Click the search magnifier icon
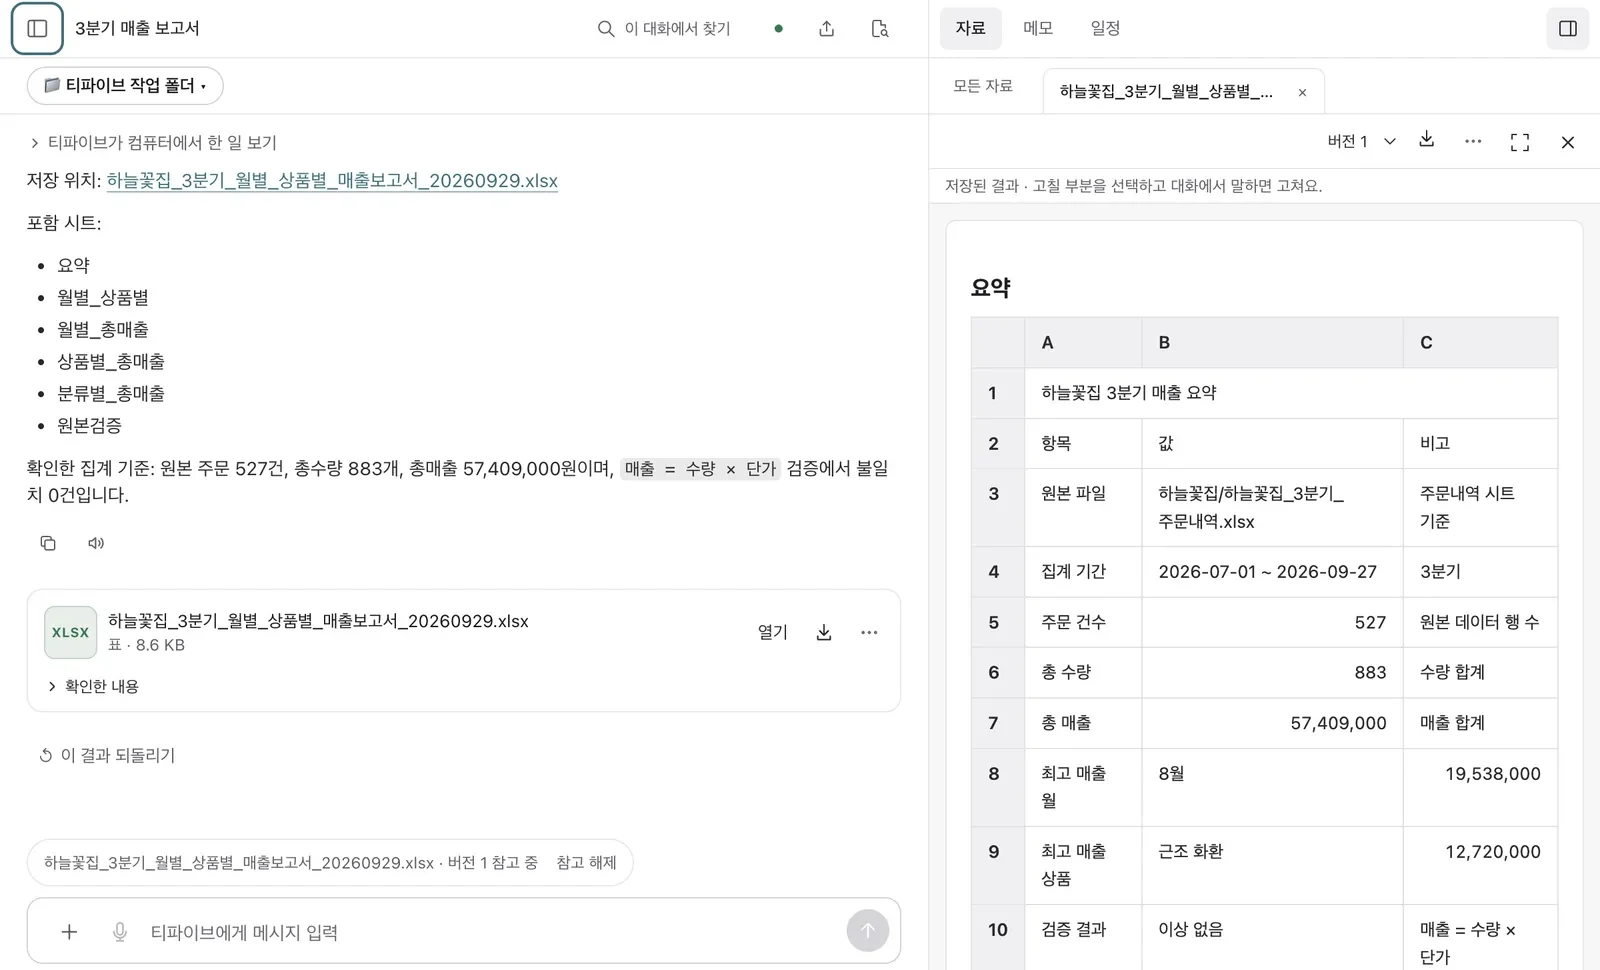Screen dimensions: 1600x970 (x=605, y=29)
